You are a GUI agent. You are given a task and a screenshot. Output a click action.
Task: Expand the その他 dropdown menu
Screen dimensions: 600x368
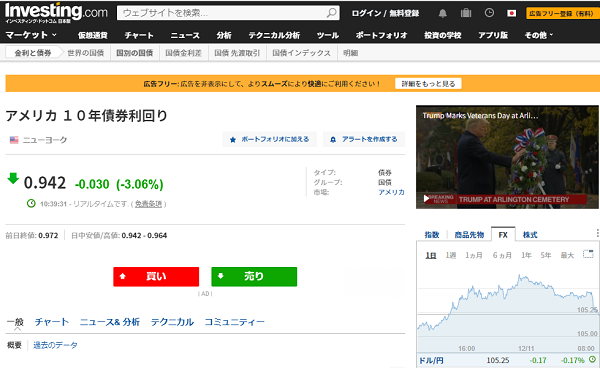(x=539, y=35)
